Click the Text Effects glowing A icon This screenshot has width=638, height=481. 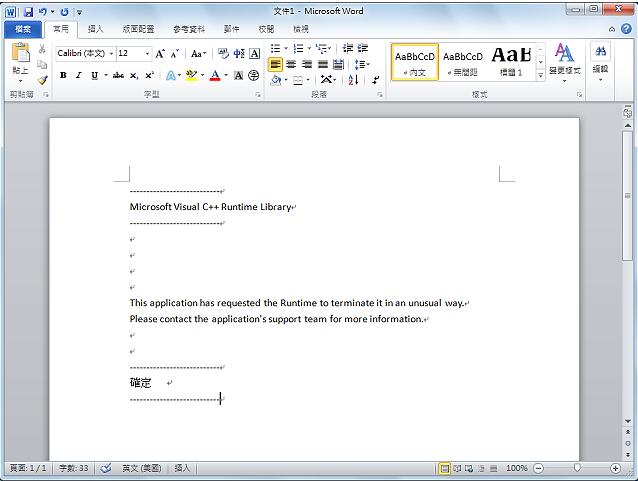[x=170, y=75]
